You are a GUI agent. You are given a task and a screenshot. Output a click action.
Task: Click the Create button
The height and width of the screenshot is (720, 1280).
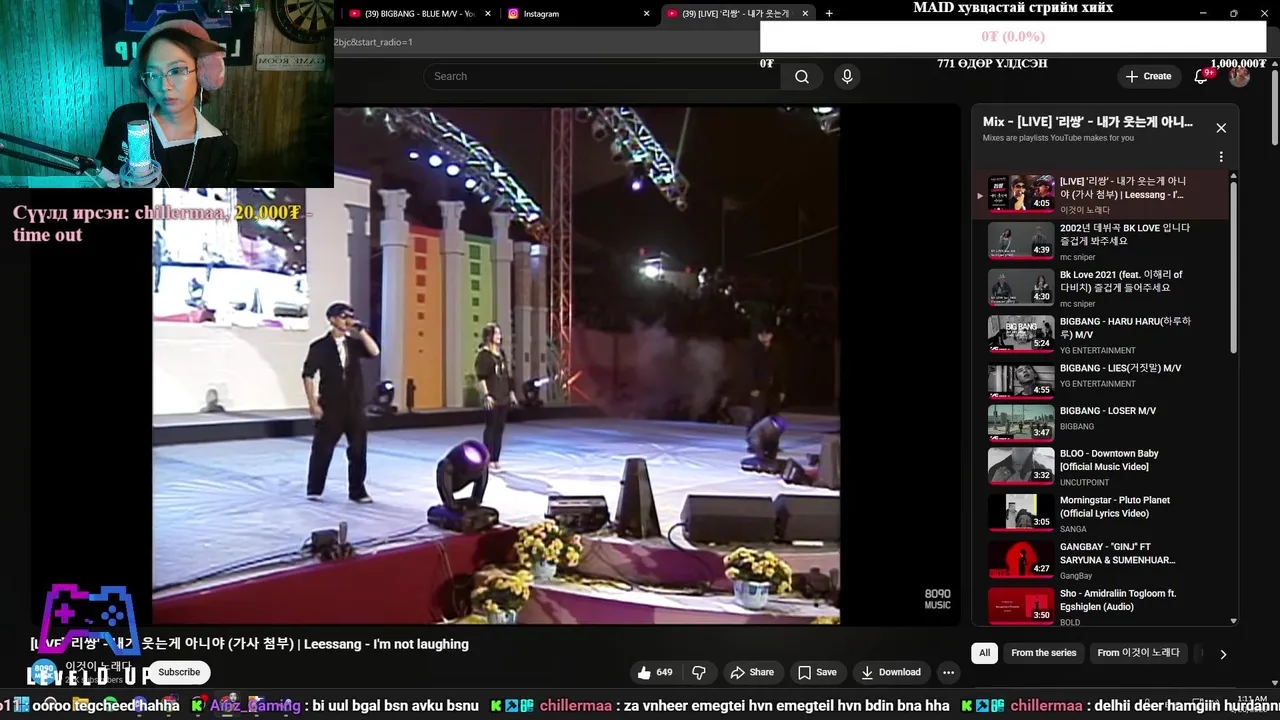(1148, 76)
